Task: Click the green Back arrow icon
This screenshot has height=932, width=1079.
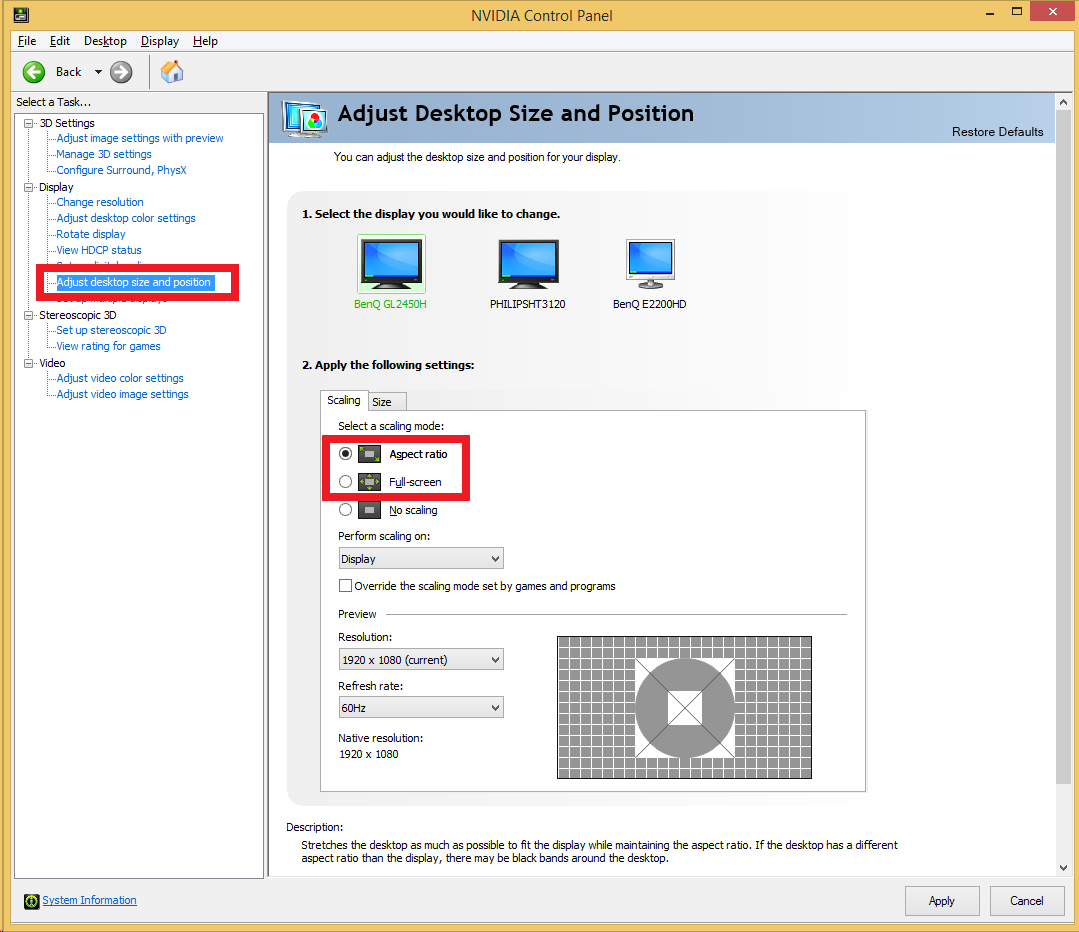Action: [x=34, y=72]
